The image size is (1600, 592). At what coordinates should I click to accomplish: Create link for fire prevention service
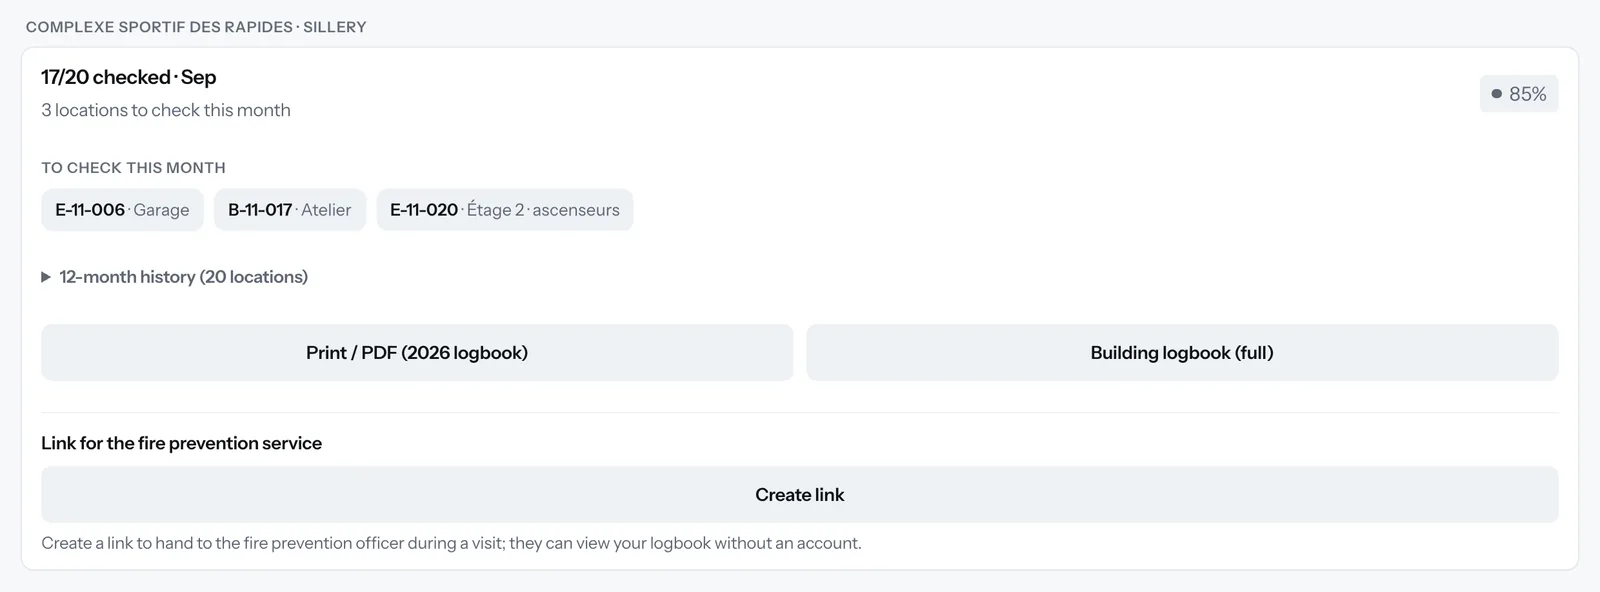[x=800, y=494]
